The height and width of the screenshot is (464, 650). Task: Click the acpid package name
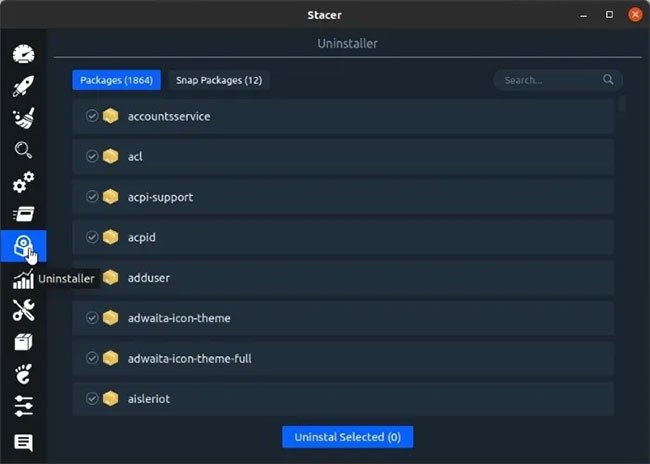coord(142,238)
